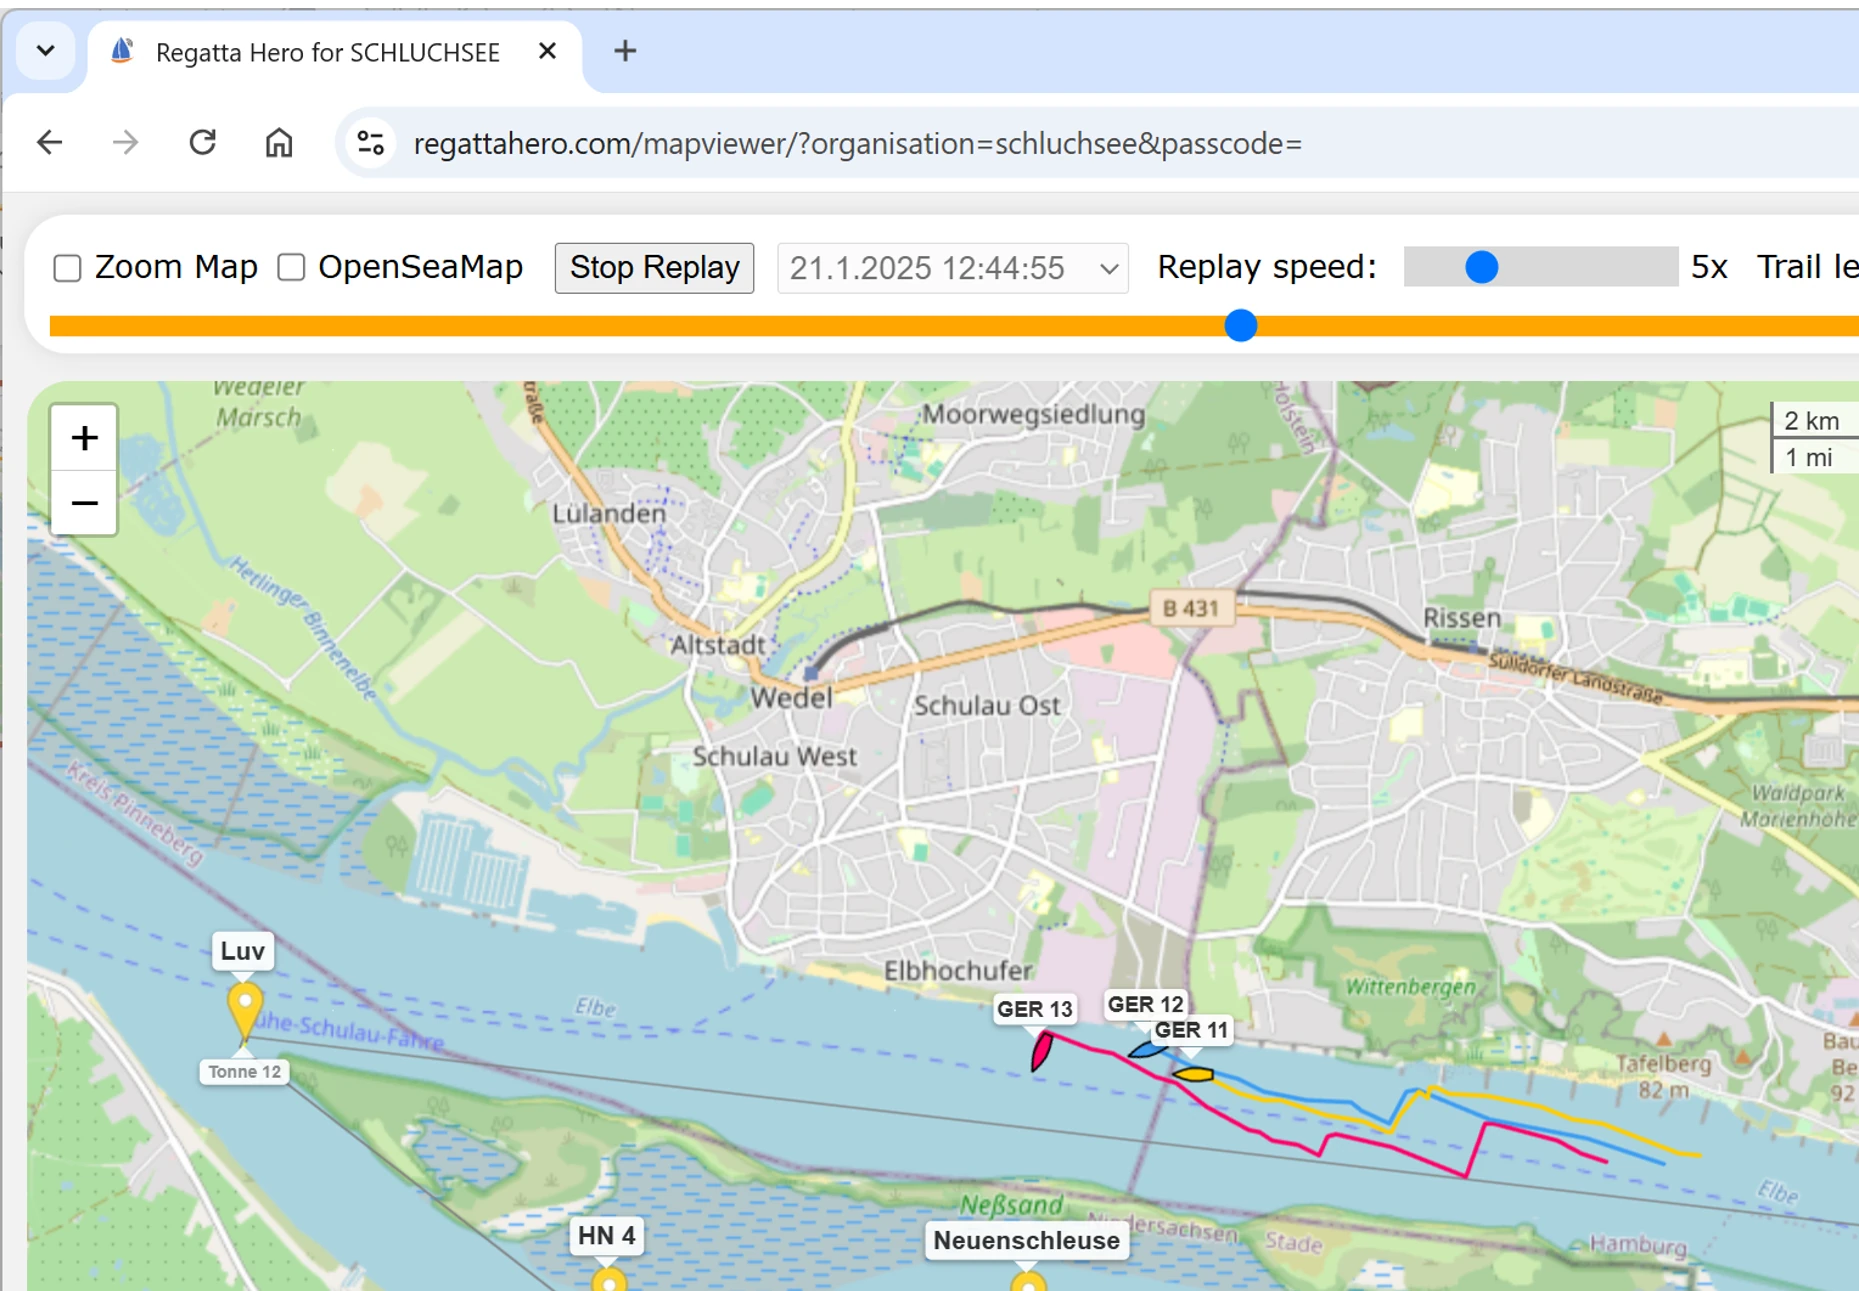Open a new browser tab
Image resolution: width=1859 pixels, height=1291 pixels.
coord(625,51)
